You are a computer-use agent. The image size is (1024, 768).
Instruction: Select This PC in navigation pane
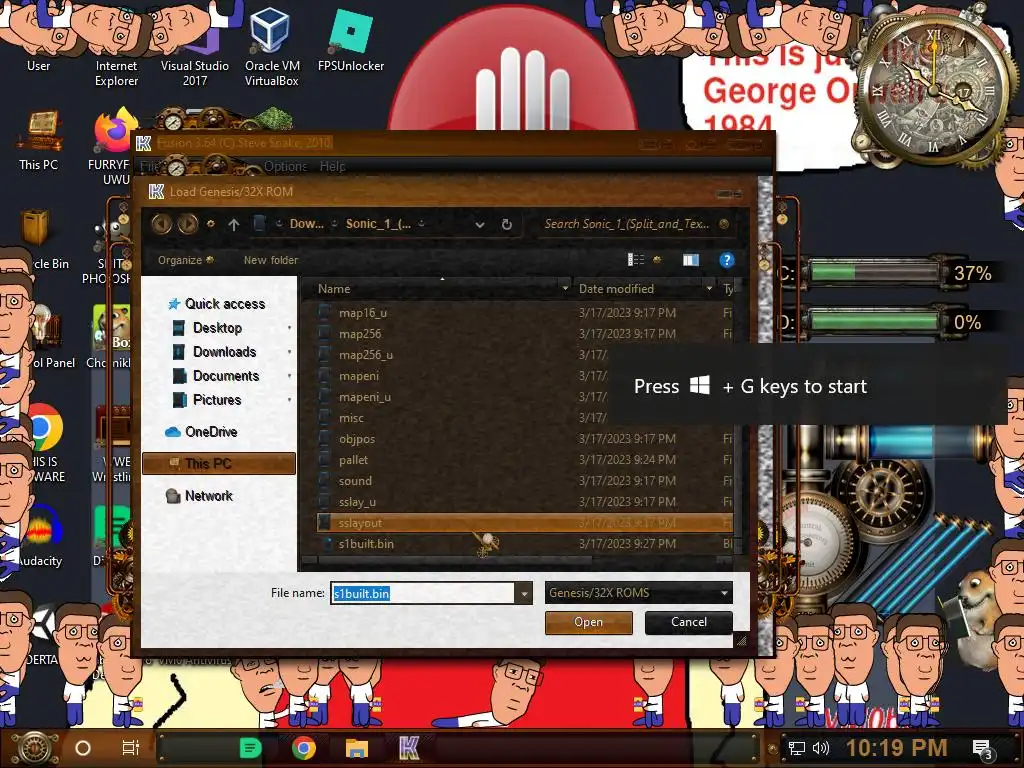pos(219,464)
